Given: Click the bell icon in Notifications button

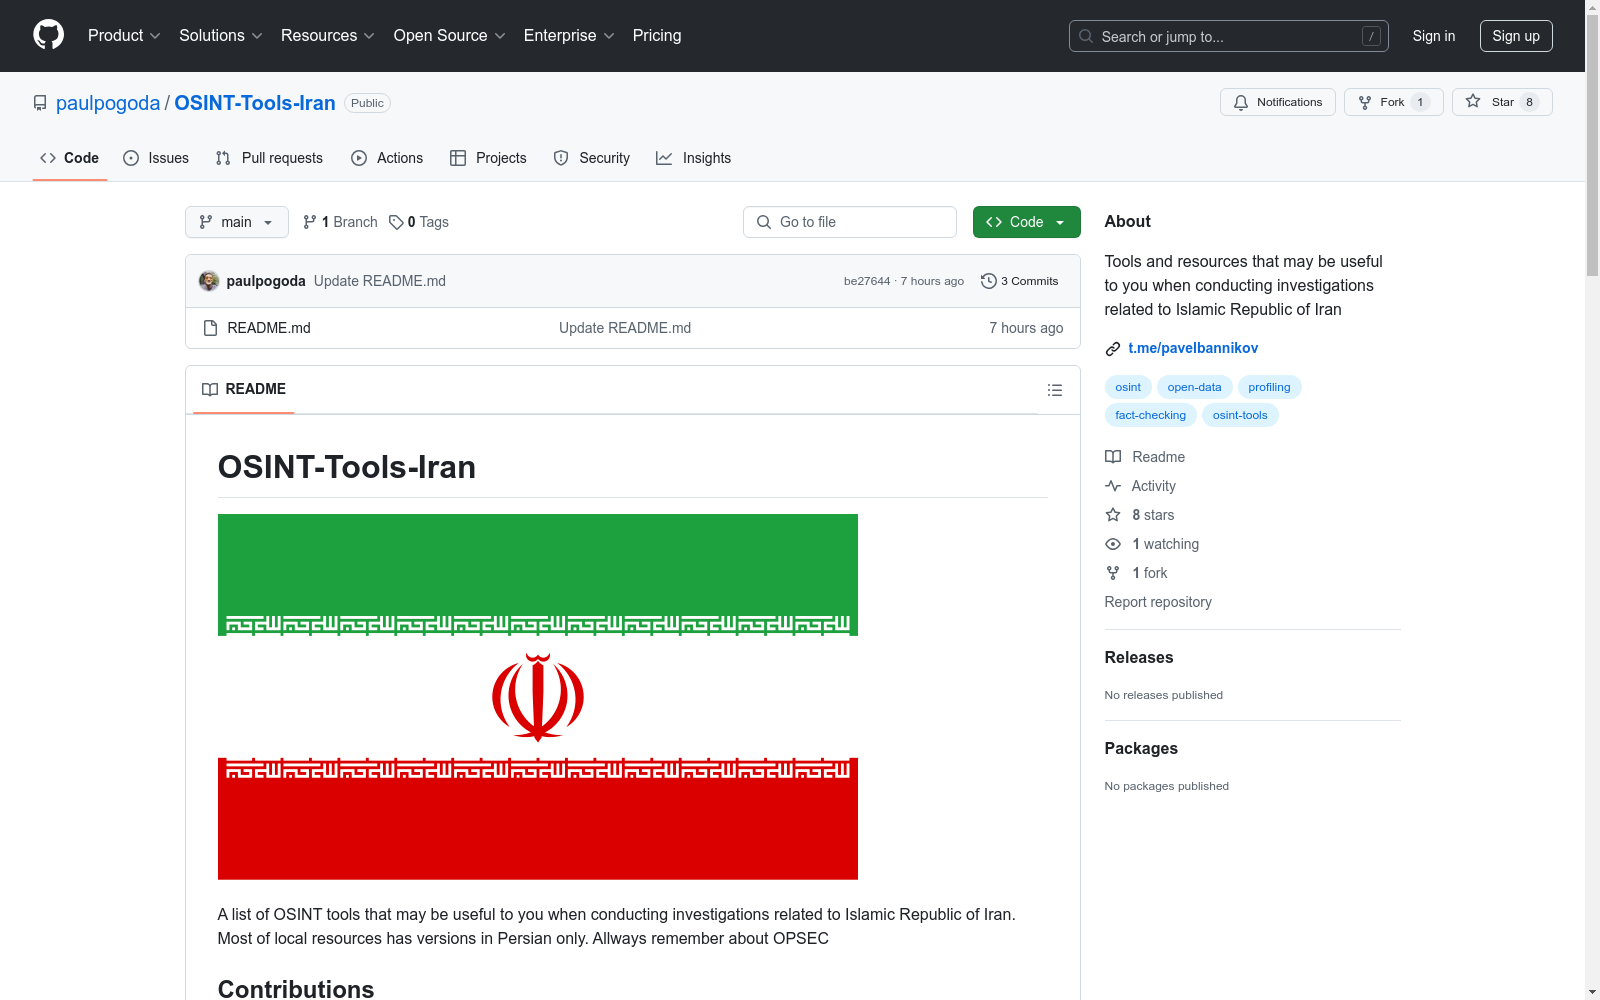Looking at the screenshot, I should pos(1241,102).
